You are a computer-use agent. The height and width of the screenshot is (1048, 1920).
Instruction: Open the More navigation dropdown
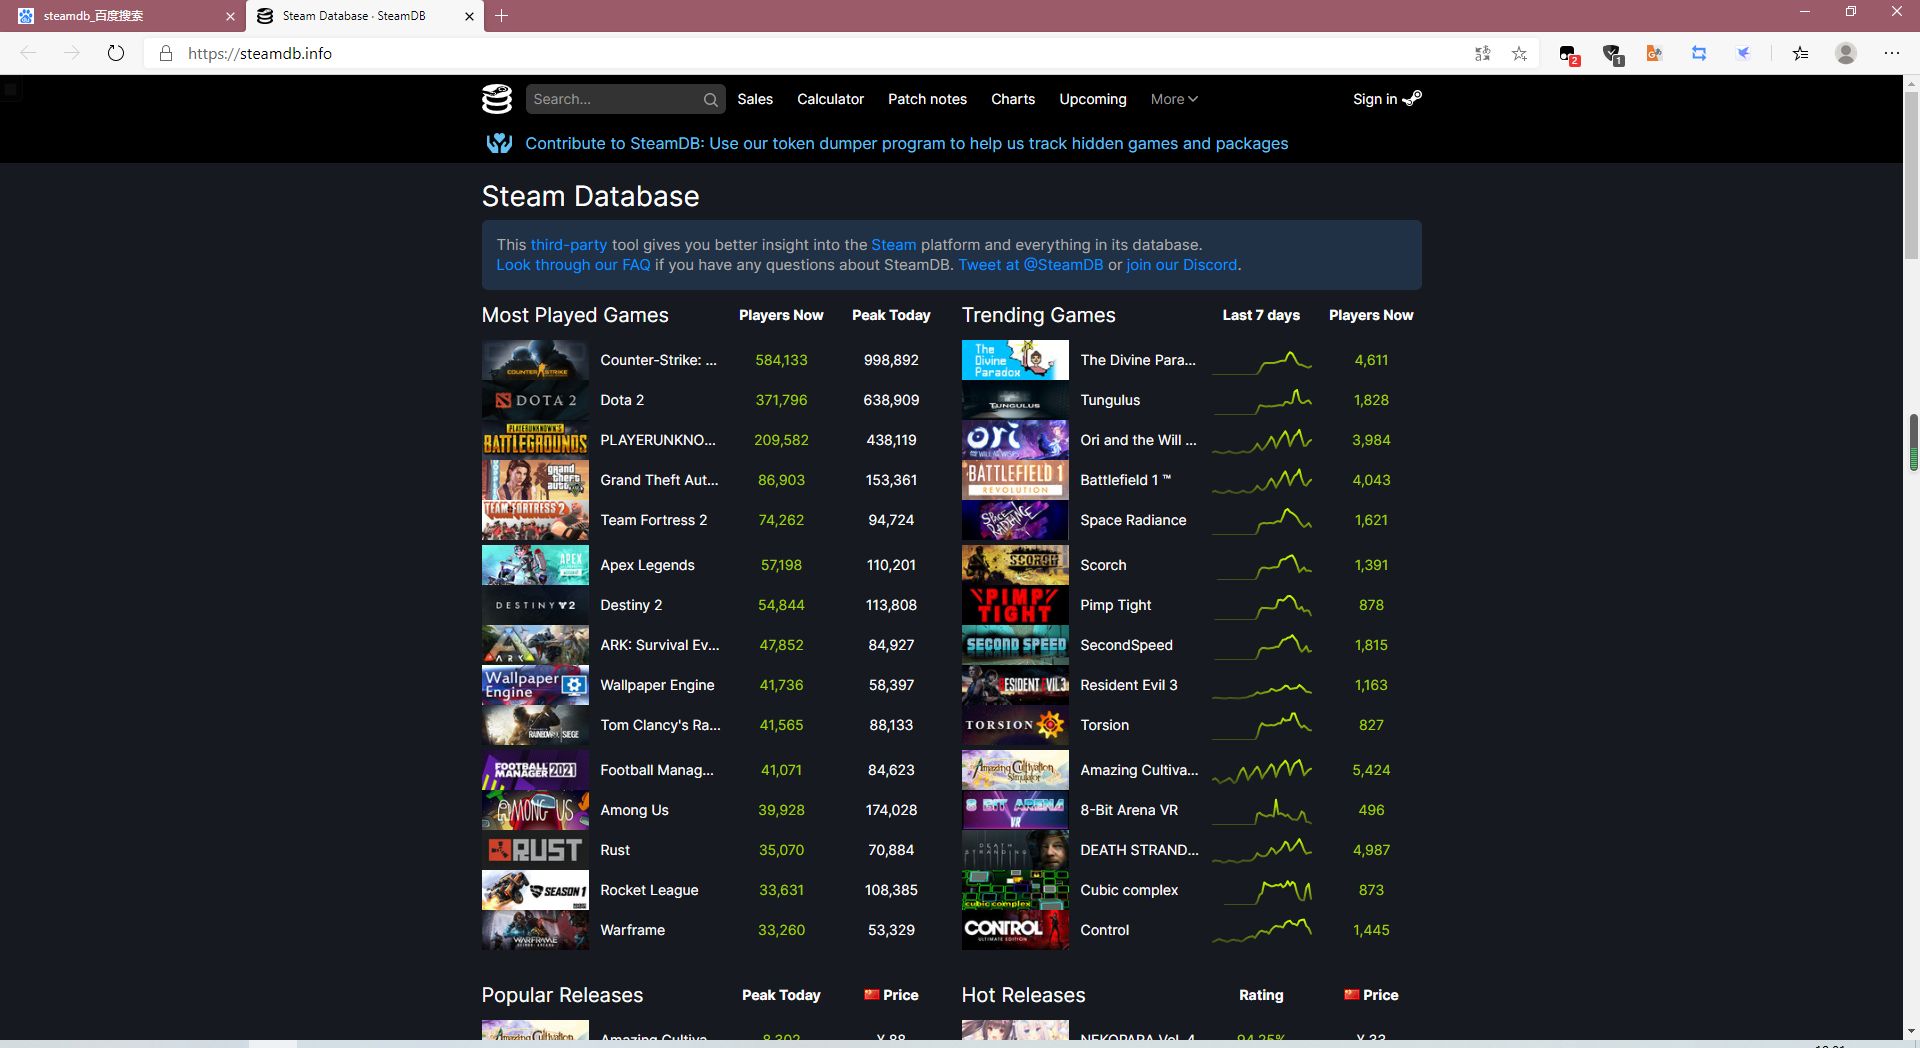(1173, 99)
